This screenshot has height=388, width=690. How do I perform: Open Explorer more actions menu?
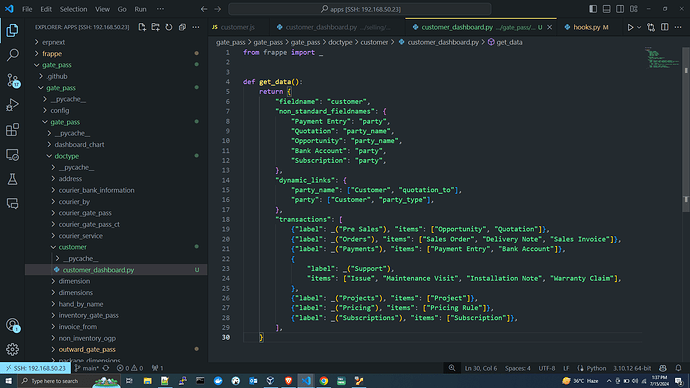click(x=196, y=27)
